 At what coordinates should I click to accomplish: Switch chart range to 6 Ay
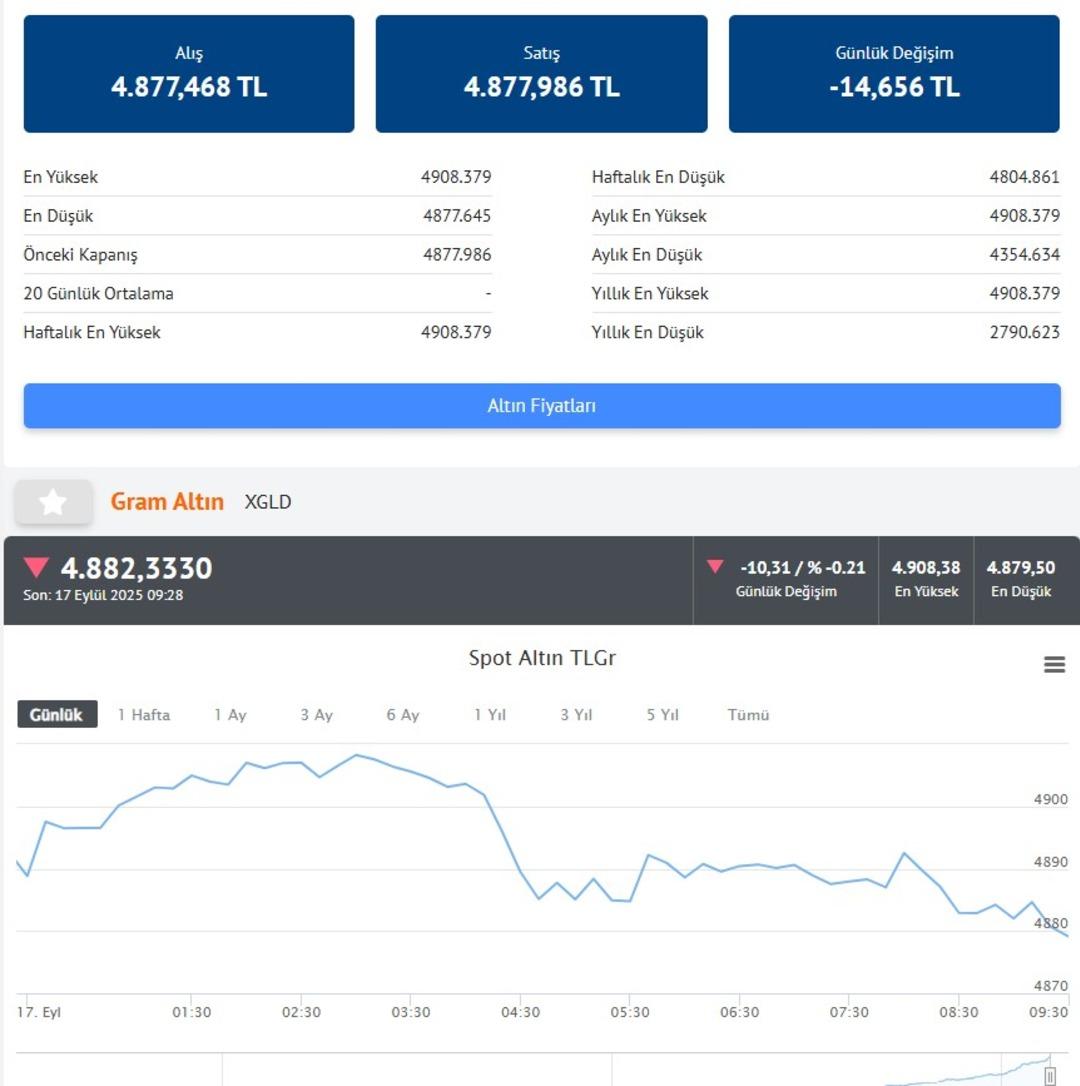[403, 715]
